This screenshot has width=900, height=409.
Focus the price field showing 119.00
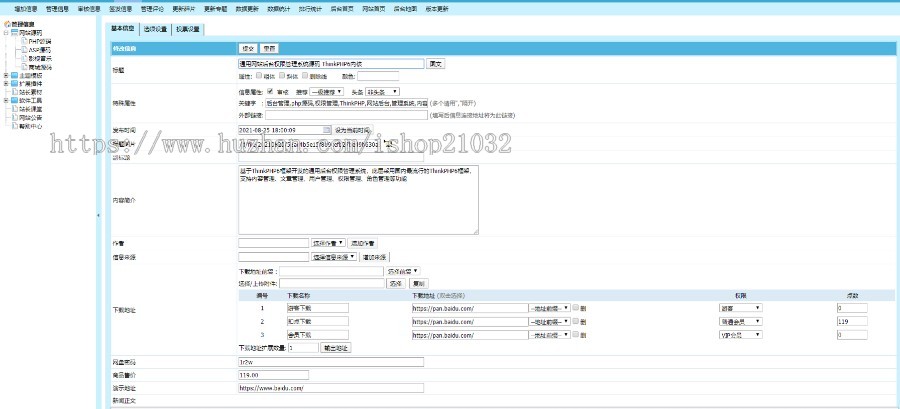pyautogui.click(x=274, y=375)
